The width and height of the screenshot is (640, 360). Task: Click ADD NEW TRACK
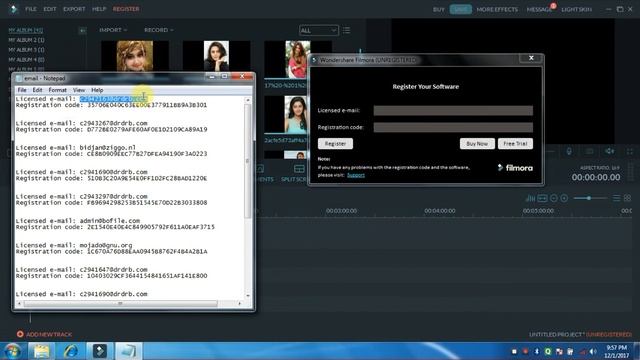click(44, 334)
